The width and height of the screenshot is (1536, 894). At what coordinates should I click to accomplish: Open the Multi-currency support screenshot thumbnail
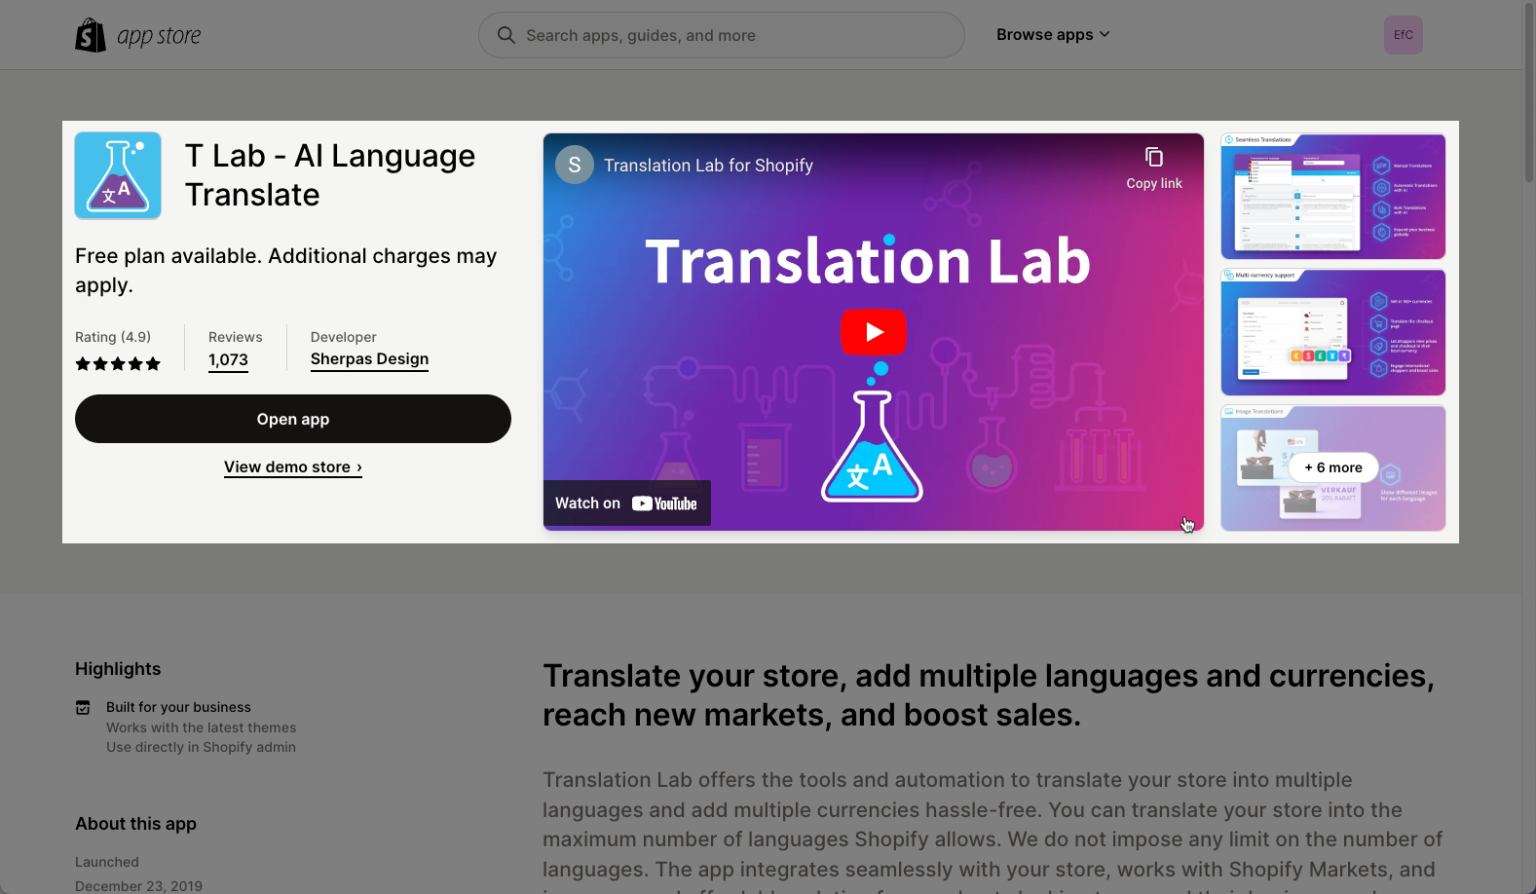coord(1332,331)
